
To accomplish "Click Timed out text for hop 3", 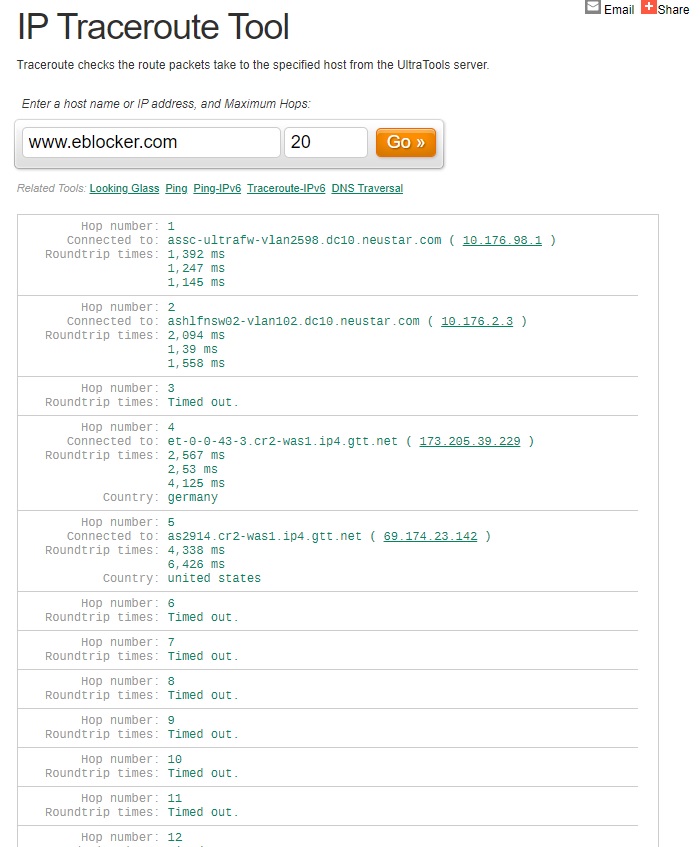I will (x=203, y=402).
